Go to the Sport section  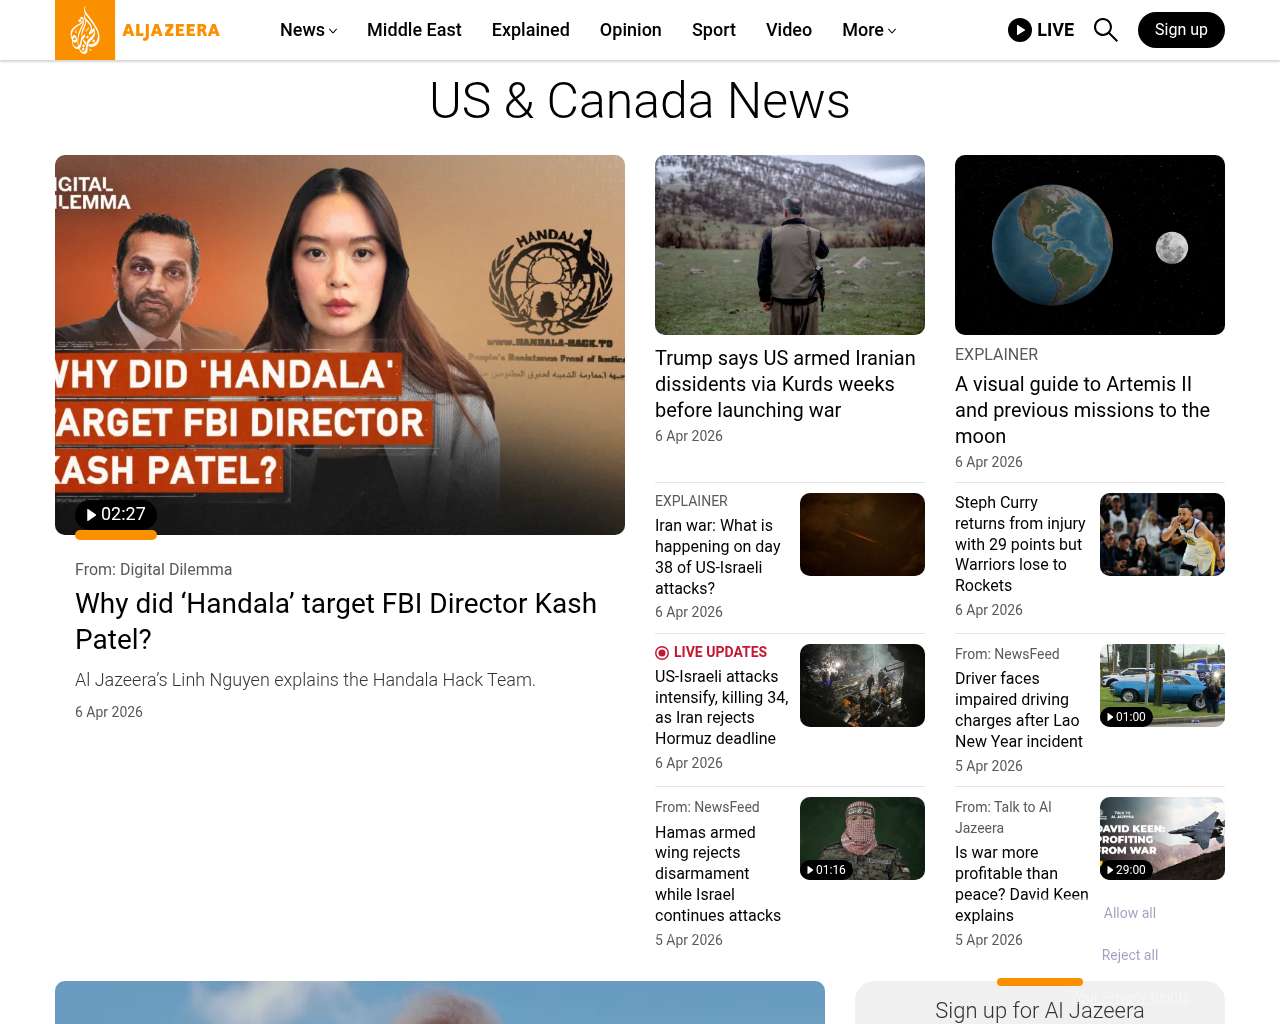click(714, 30)
